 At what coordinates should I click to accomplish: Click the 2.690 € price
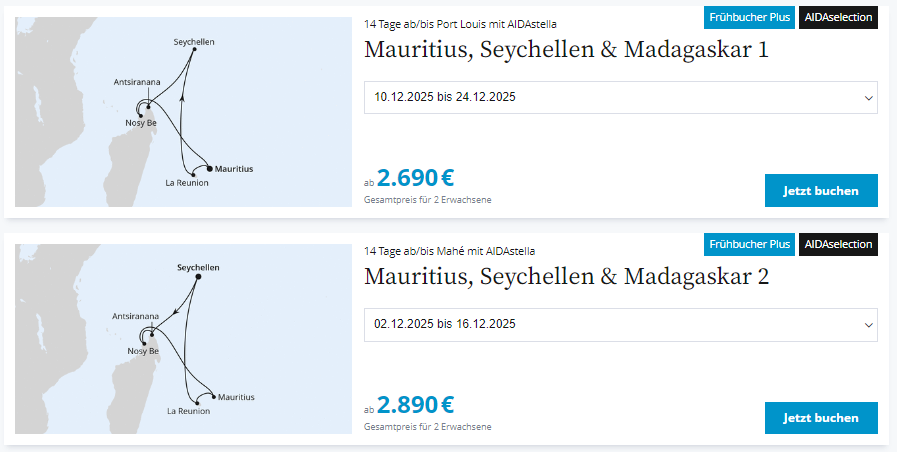click(x=415, y=178)
